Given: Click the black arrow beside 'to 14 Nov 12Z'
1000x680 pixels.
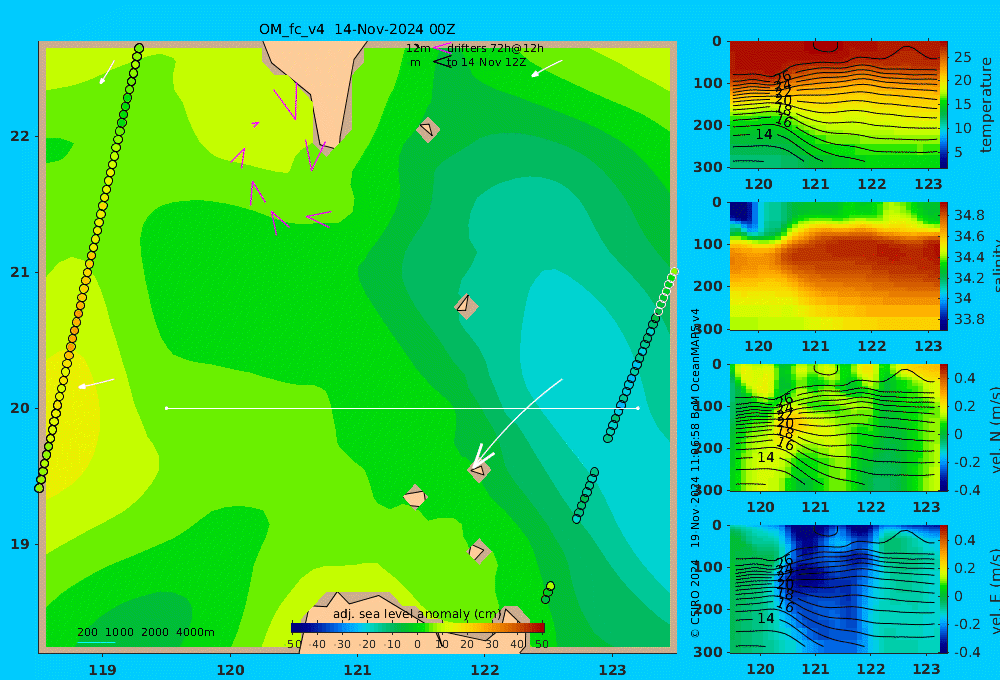Looking at the screenshot, I should [x=442, y=62].
